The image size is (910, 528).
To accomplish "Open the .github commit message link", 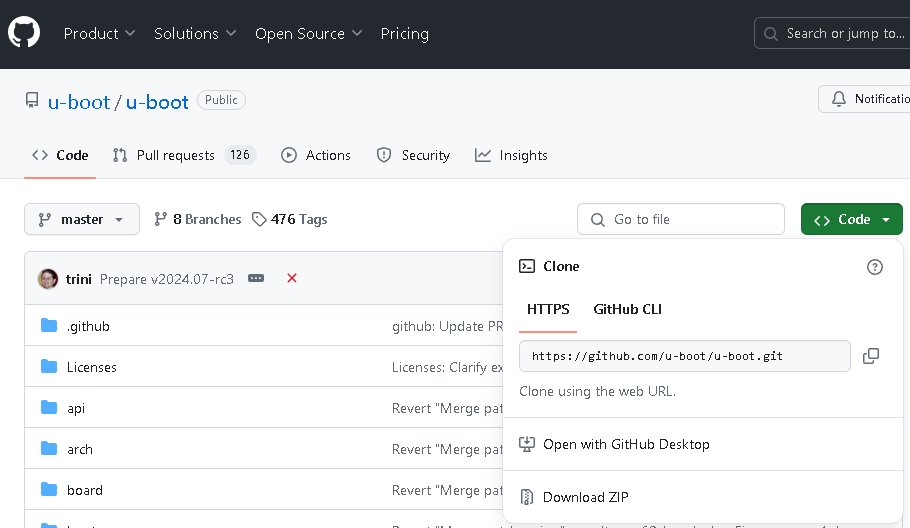I will click(x=447, y=327).
